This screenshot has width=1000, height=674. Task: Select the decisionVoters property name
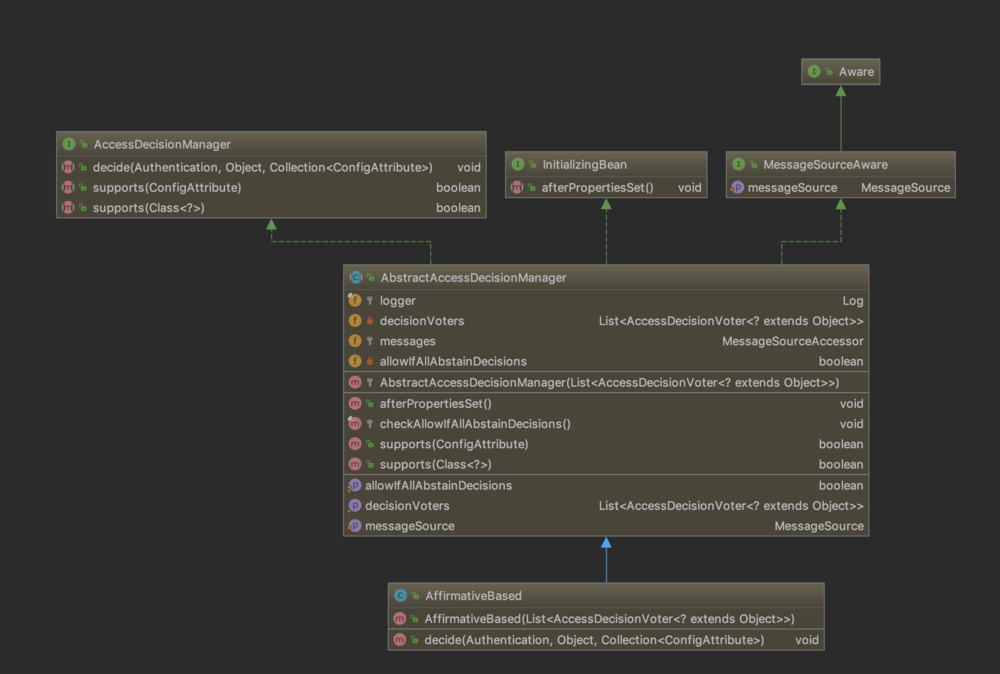[x=407, y=506]
